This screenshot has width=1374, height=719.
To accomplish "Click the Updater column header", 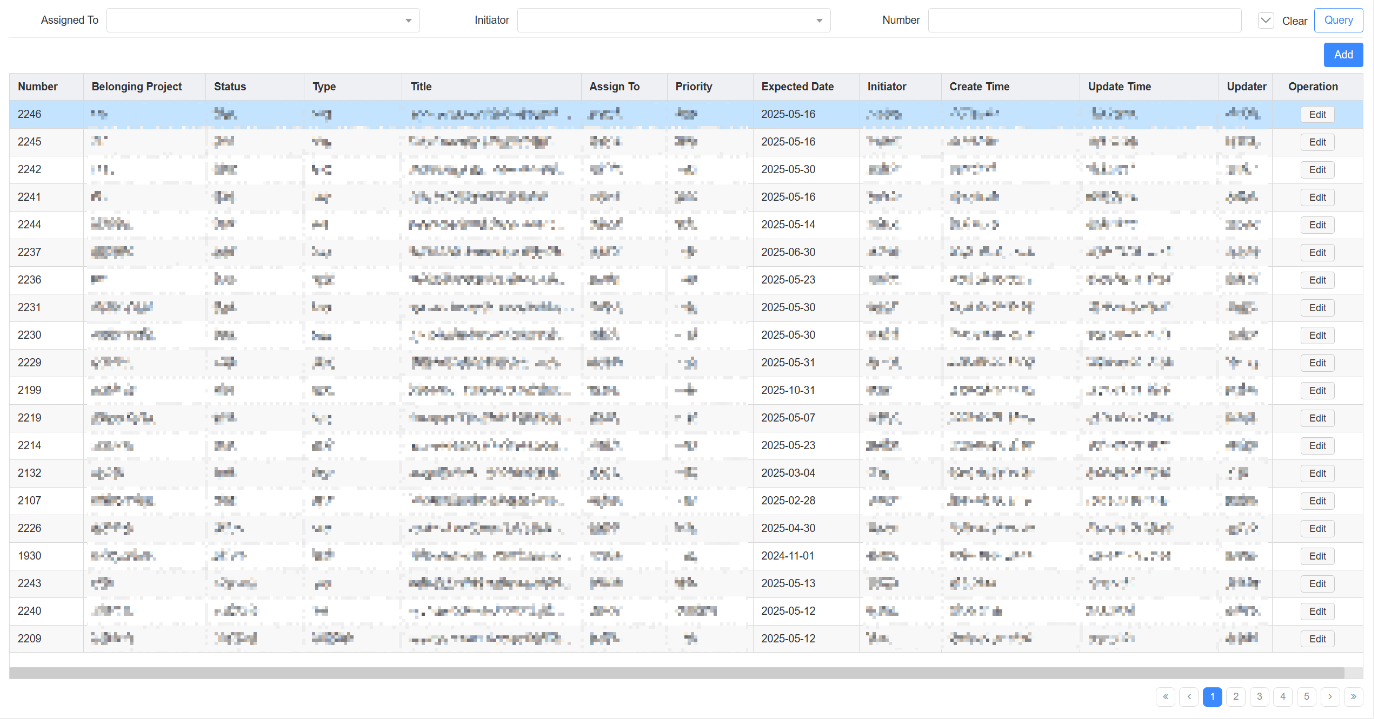I will click(1247, 87).
